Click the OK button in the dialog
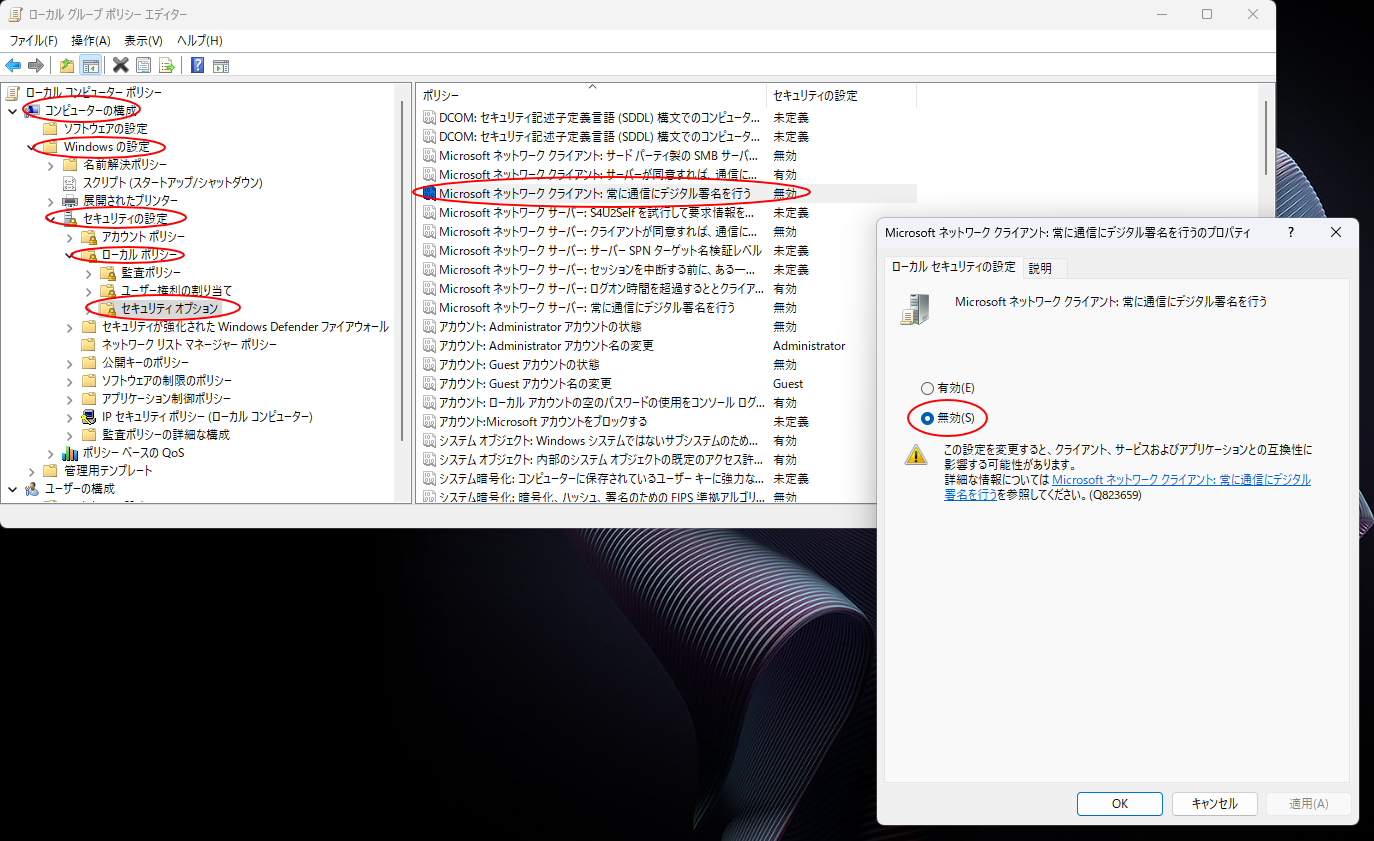The image size is (1374, 841). click(x=1119, y=803)
